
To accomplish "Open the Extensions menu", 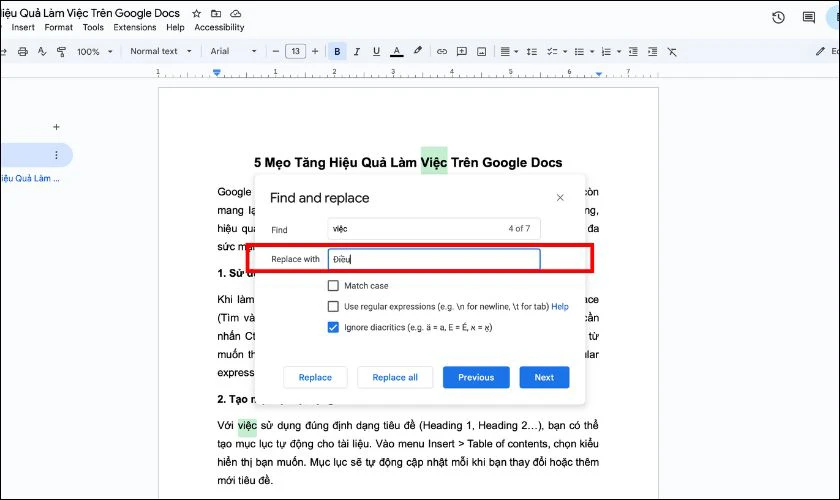I will click(x=134, y=27).
